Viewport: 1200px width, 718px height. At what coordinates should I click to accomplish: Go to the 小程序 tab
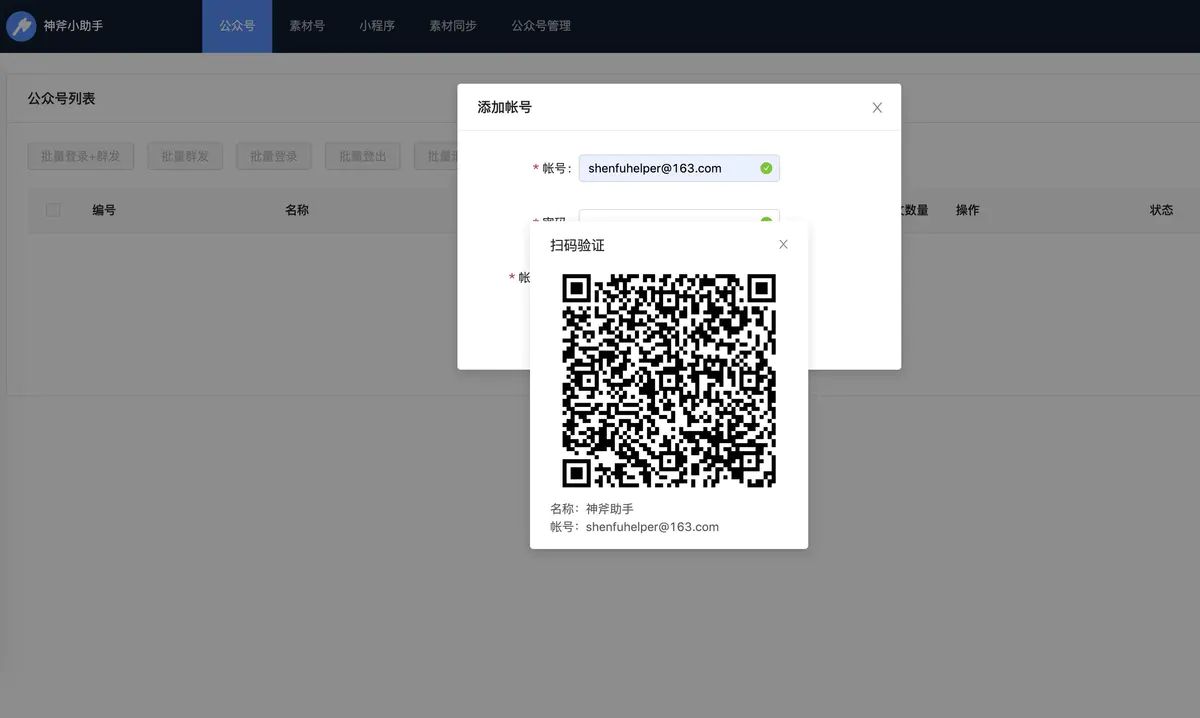pyautogui.click(x=377, y=26)
